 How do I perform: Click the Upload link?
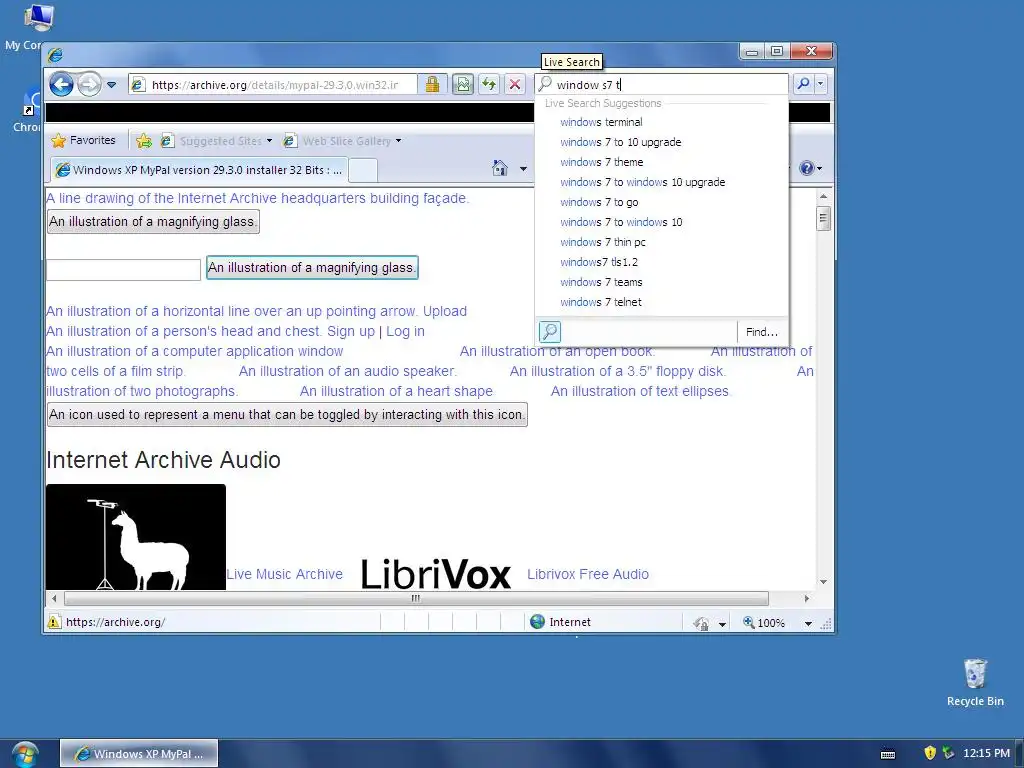(x=445, y=312)
